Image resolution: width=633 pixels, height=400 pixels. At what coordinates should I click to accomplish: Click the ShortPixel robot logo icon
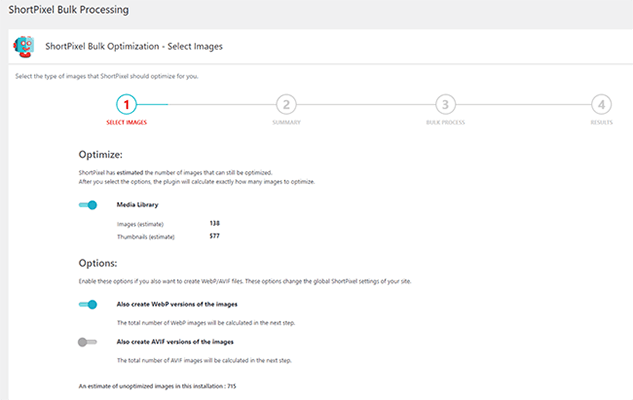(26, 47)
